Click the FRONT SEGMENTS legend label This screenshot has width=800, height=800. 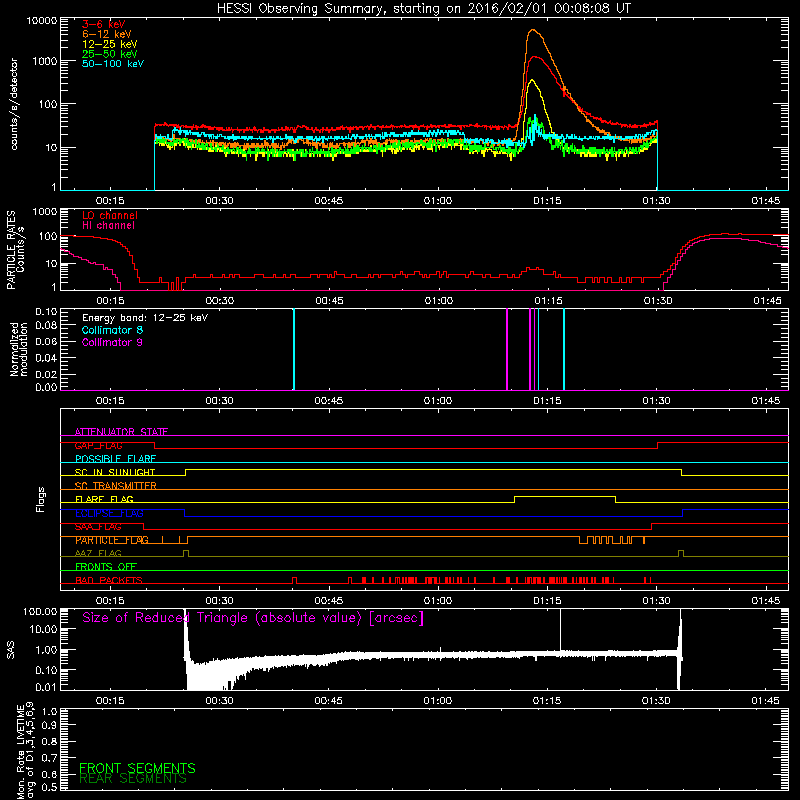pos(137,768)
